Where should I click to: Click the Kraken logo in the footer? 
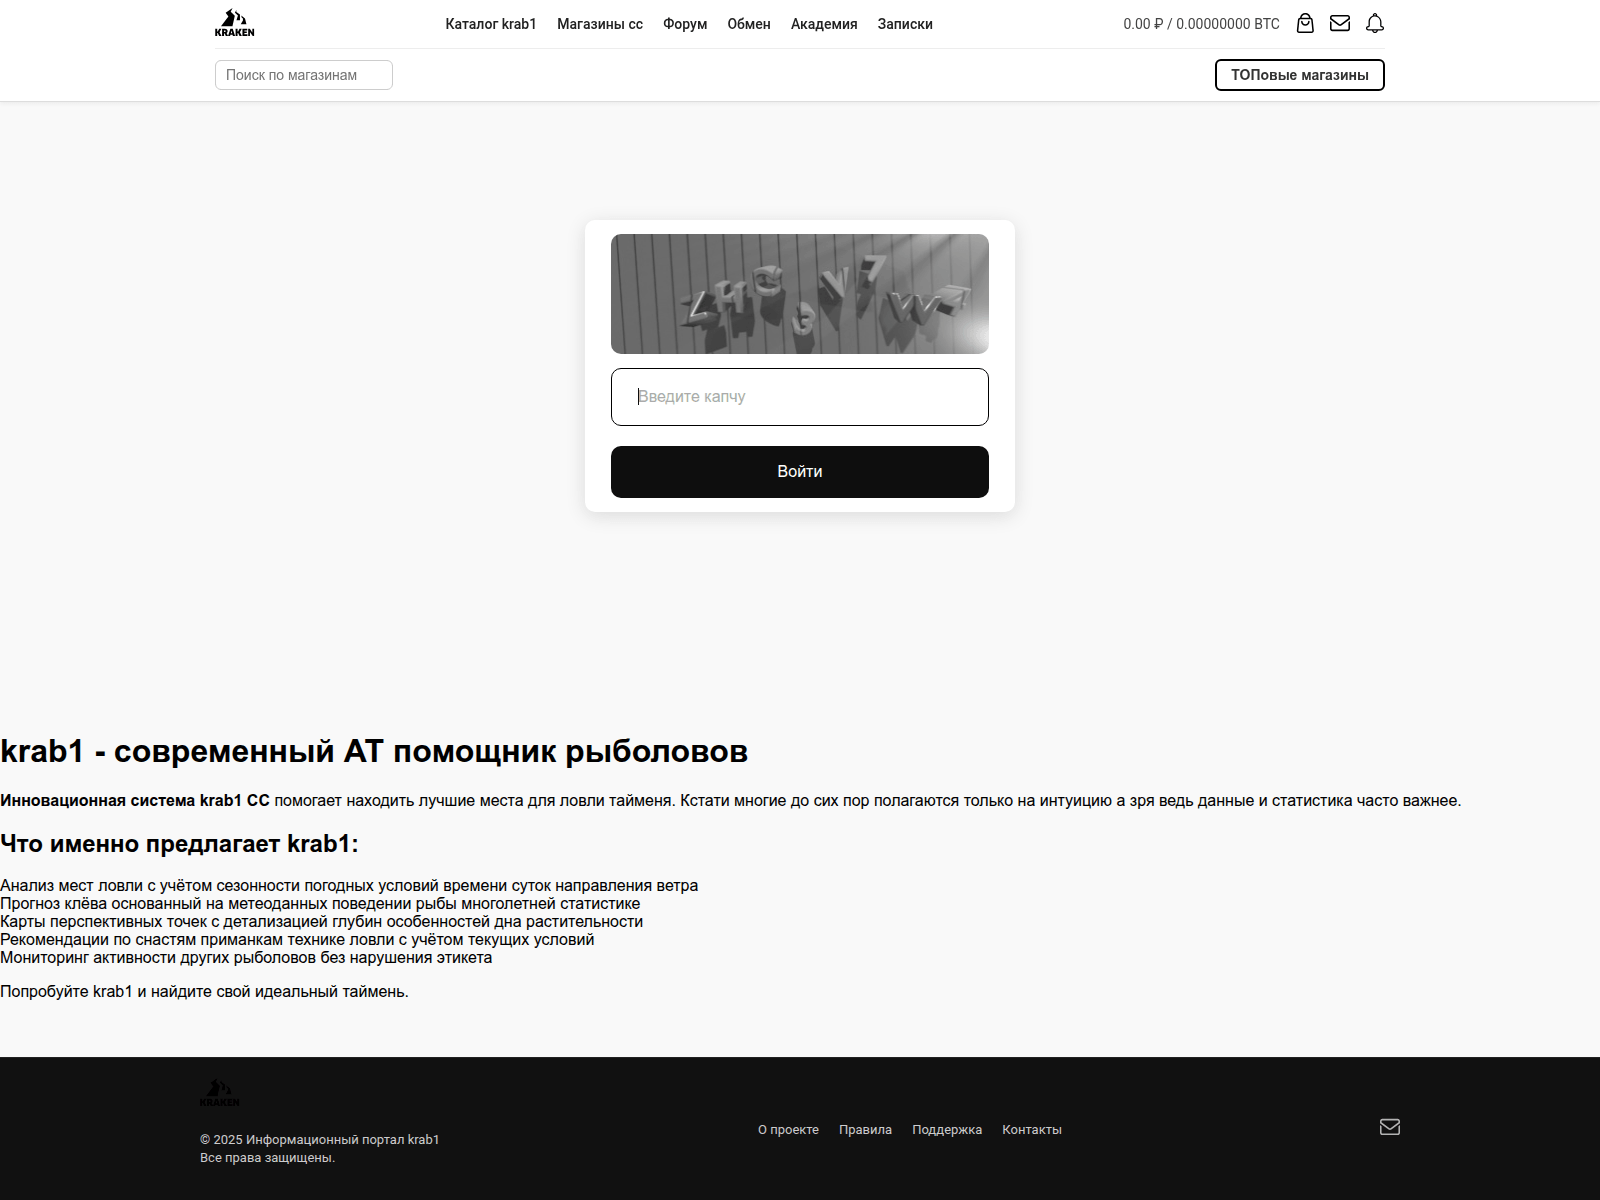(x=220, y=1092)
